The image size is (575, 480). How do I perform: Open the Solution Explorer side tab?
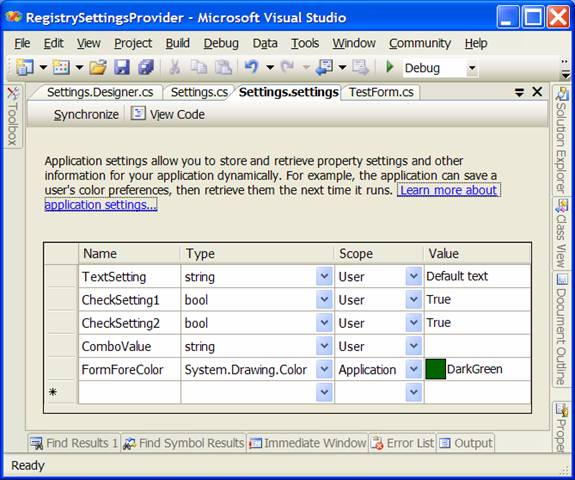[561, 140]
